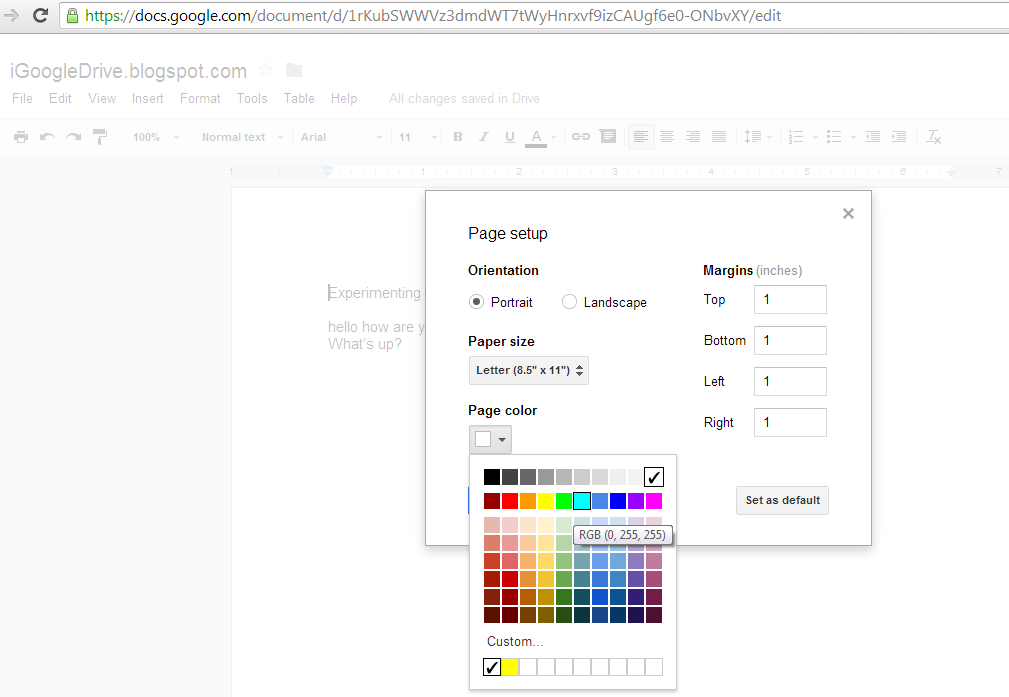Open the Help menu
1009x697 pixels.
(x=344, y=98)
